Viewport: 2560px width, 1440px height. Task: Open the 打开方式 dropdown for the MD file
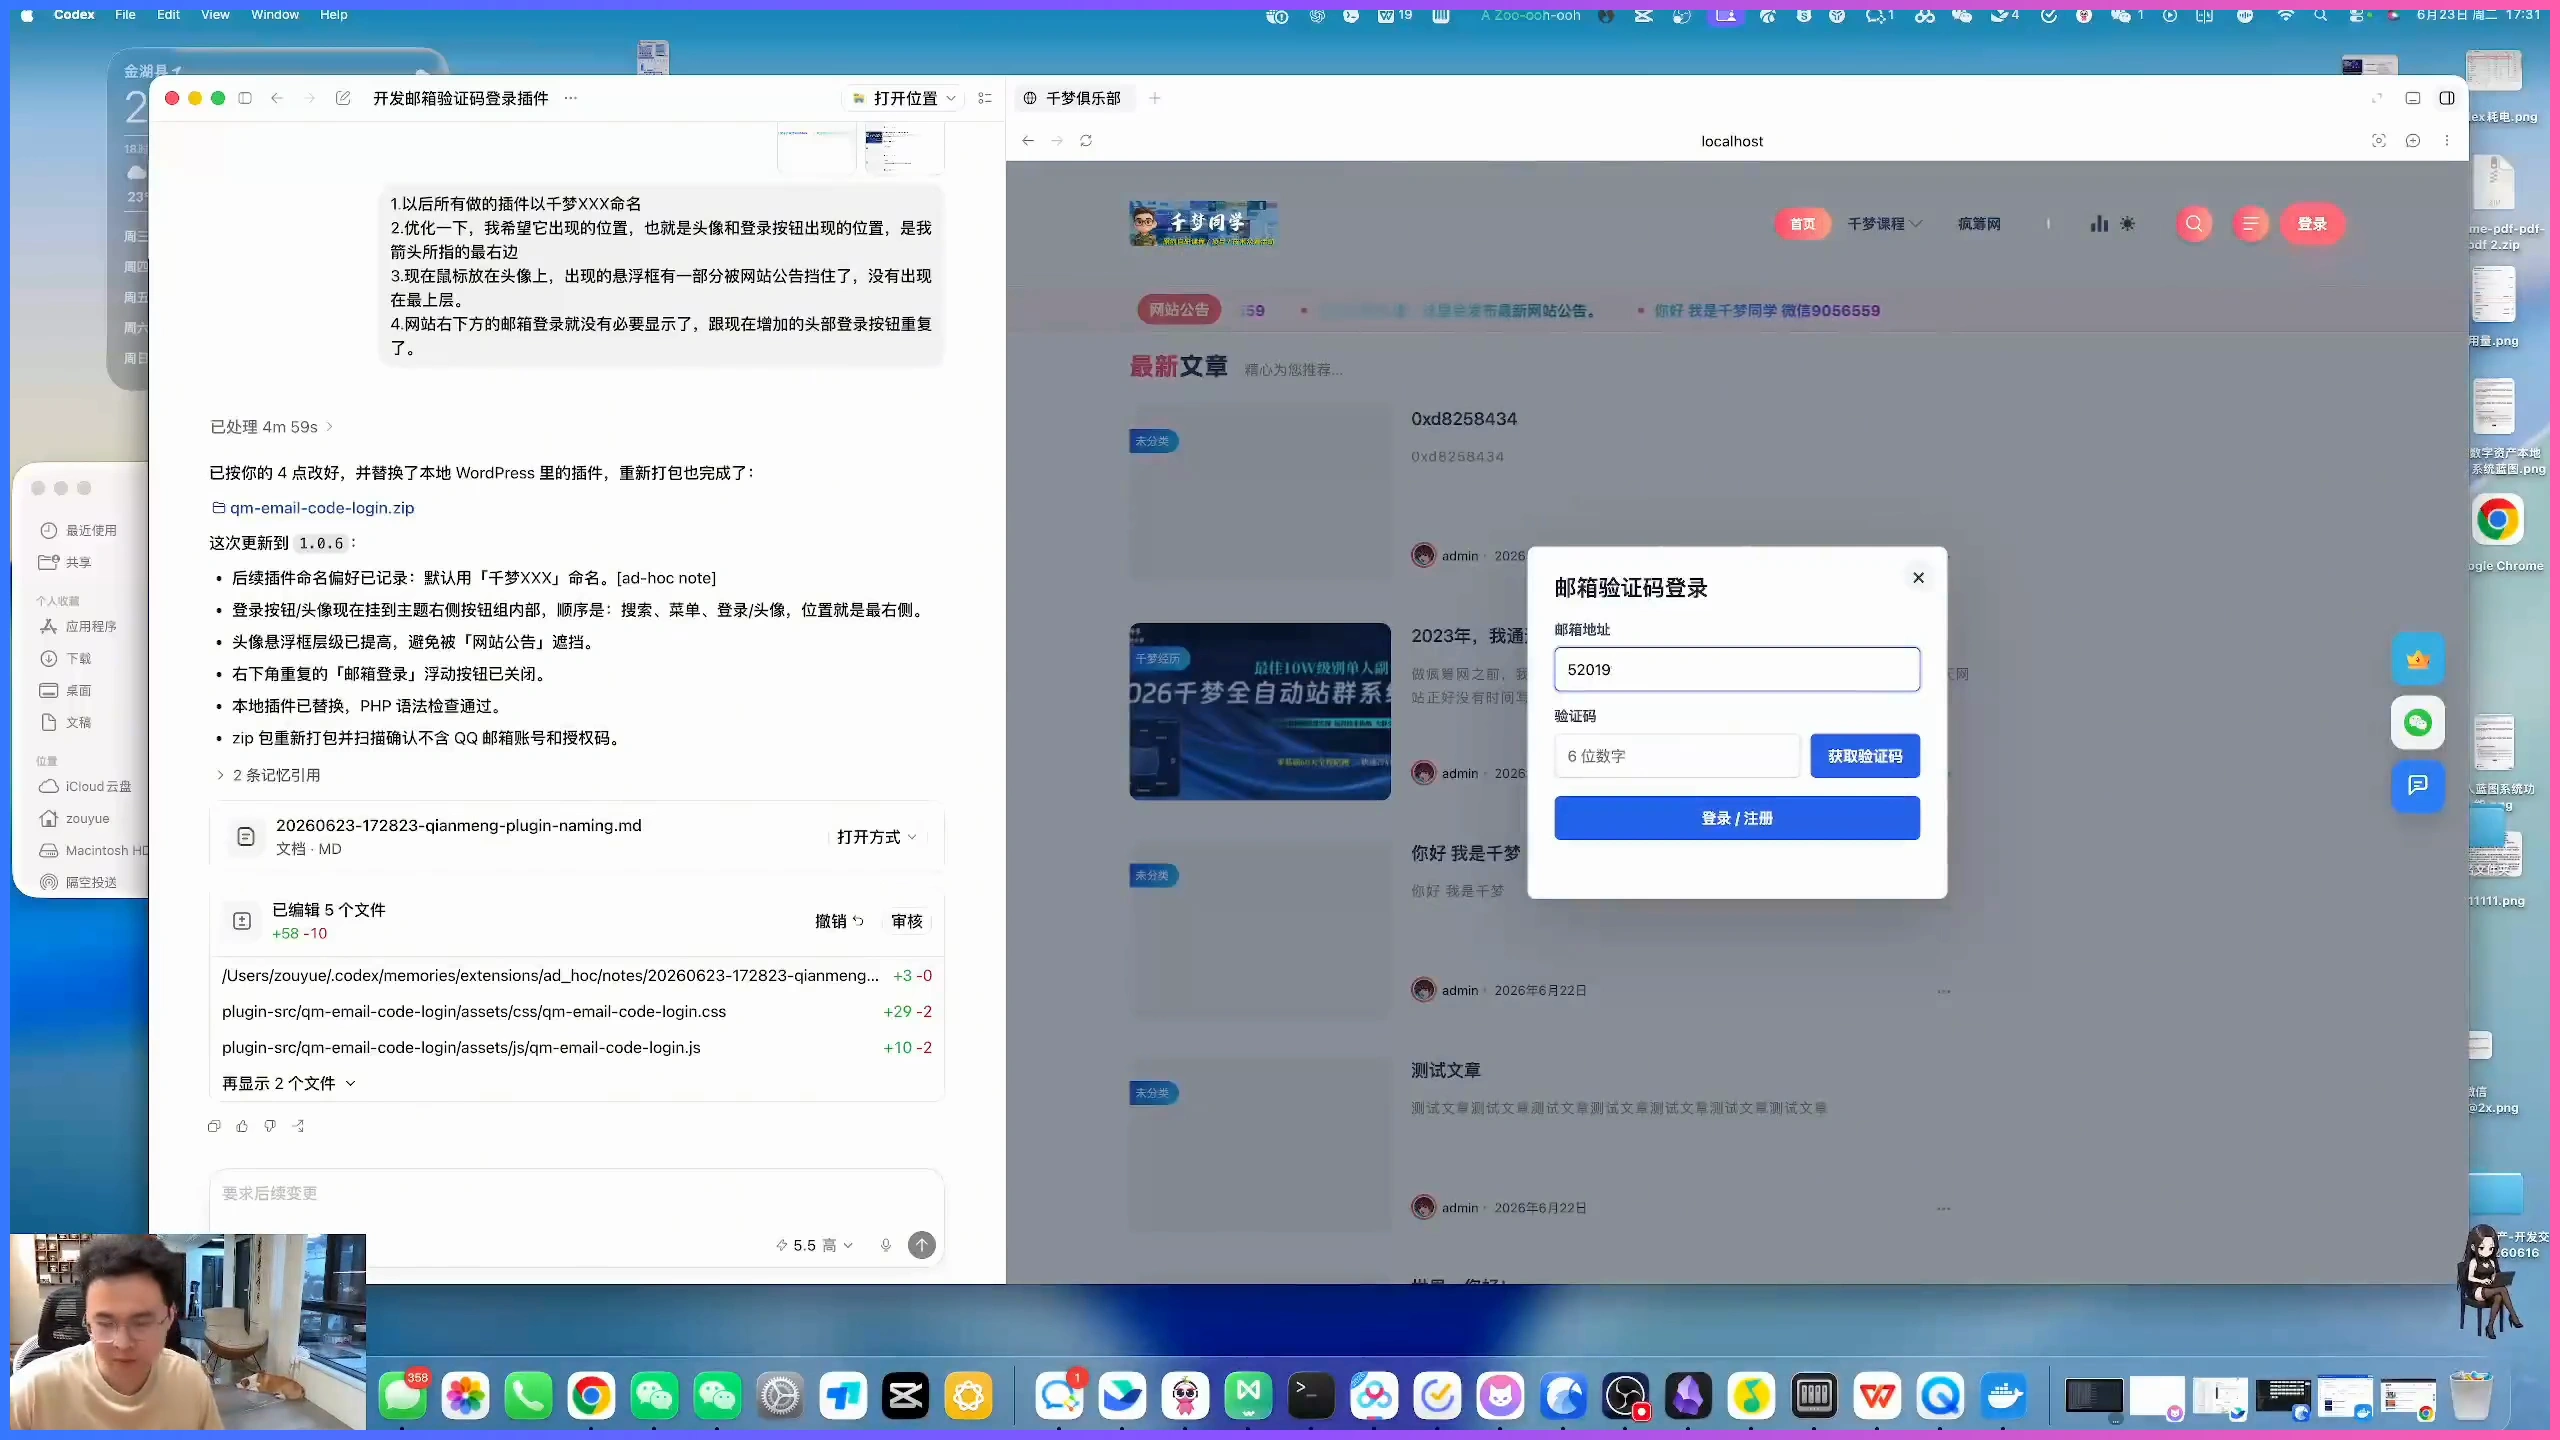coord(876,837)
